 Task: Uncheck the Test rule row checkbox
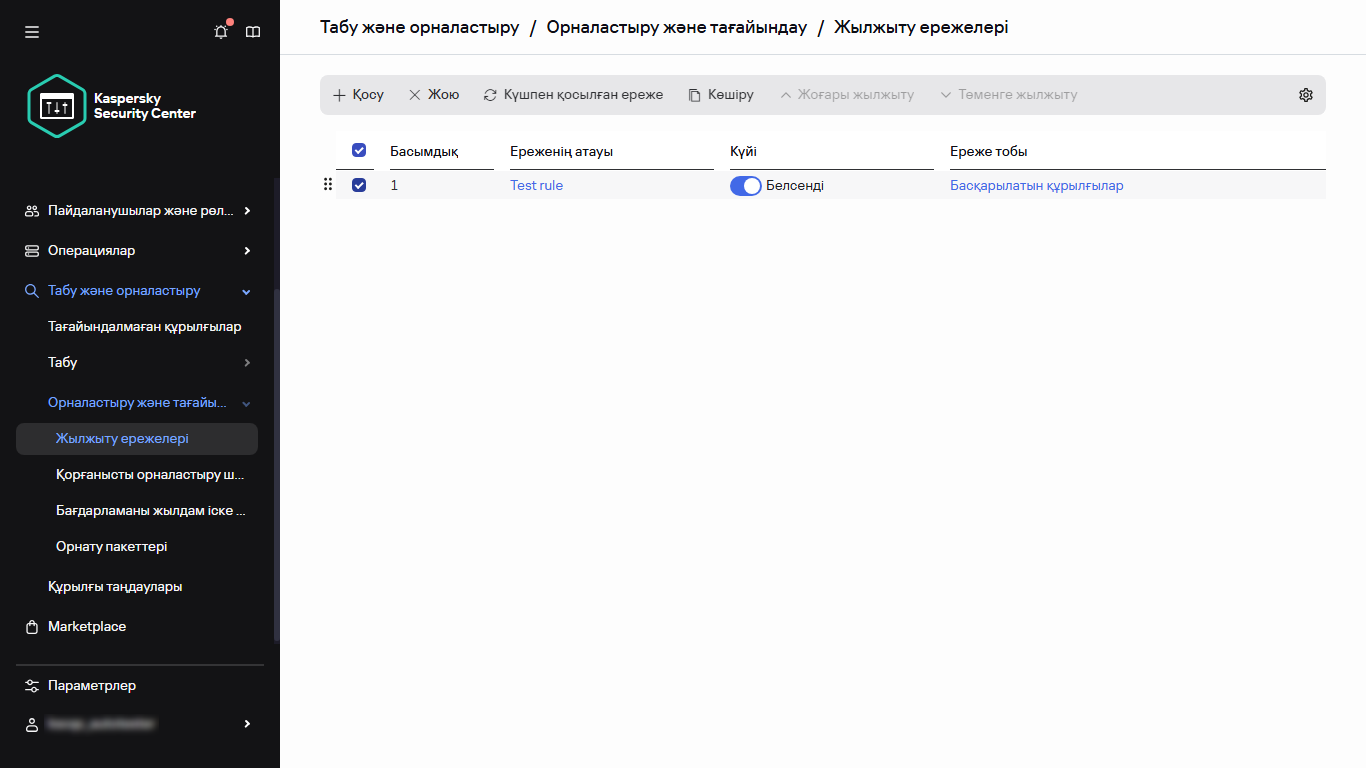358,185
